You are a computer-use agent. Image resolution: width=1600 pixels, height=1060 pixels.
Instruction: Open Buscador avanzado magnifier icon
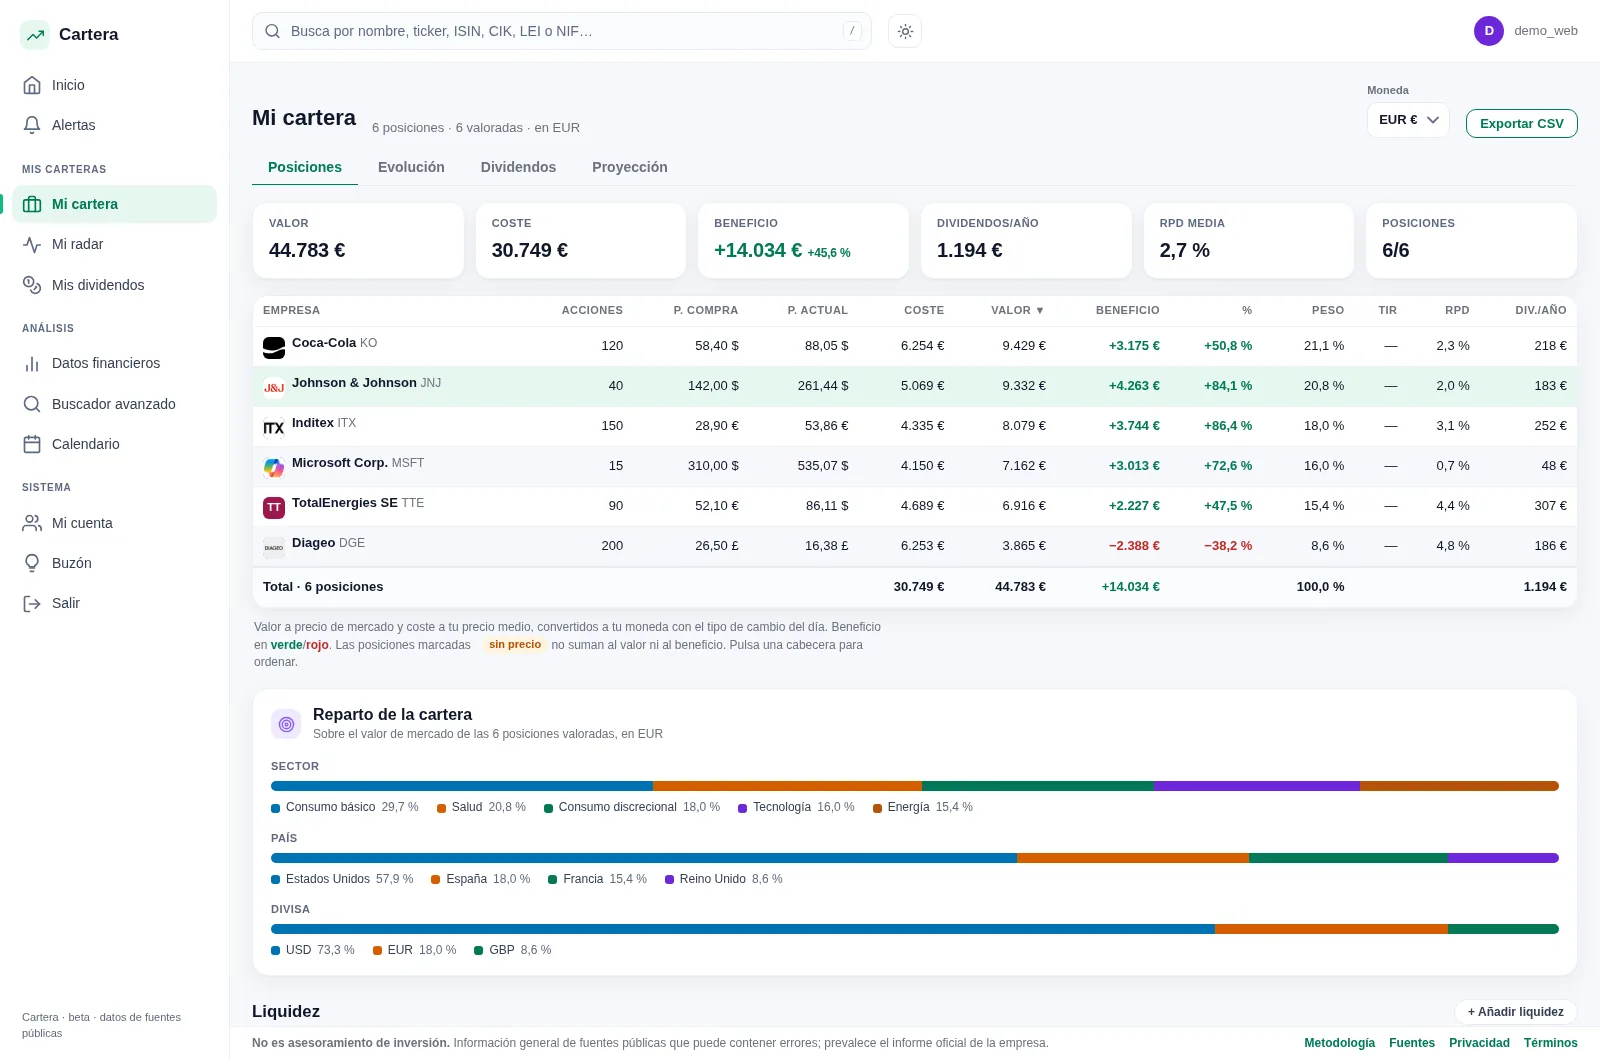[x=32, y=404]
